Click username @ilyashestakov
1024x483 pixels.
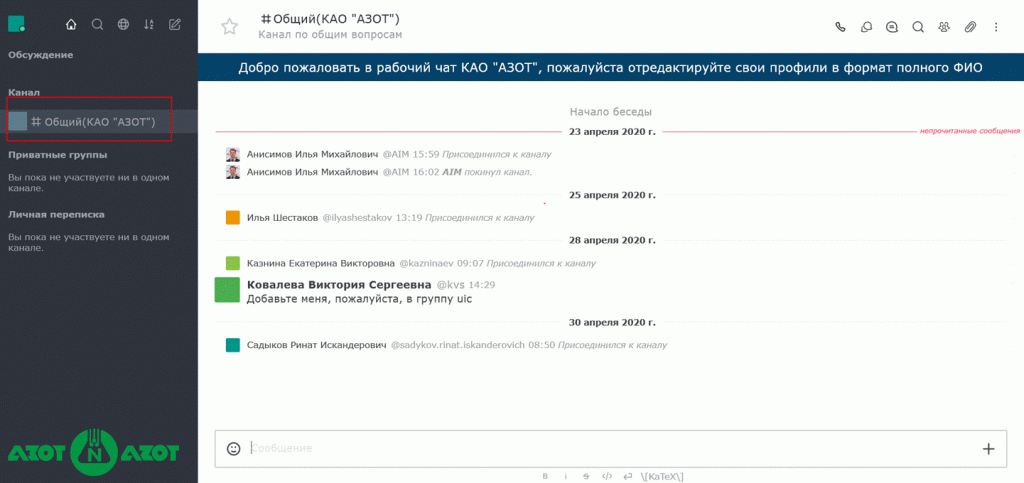pyautogui.click(x=357, y=218)
